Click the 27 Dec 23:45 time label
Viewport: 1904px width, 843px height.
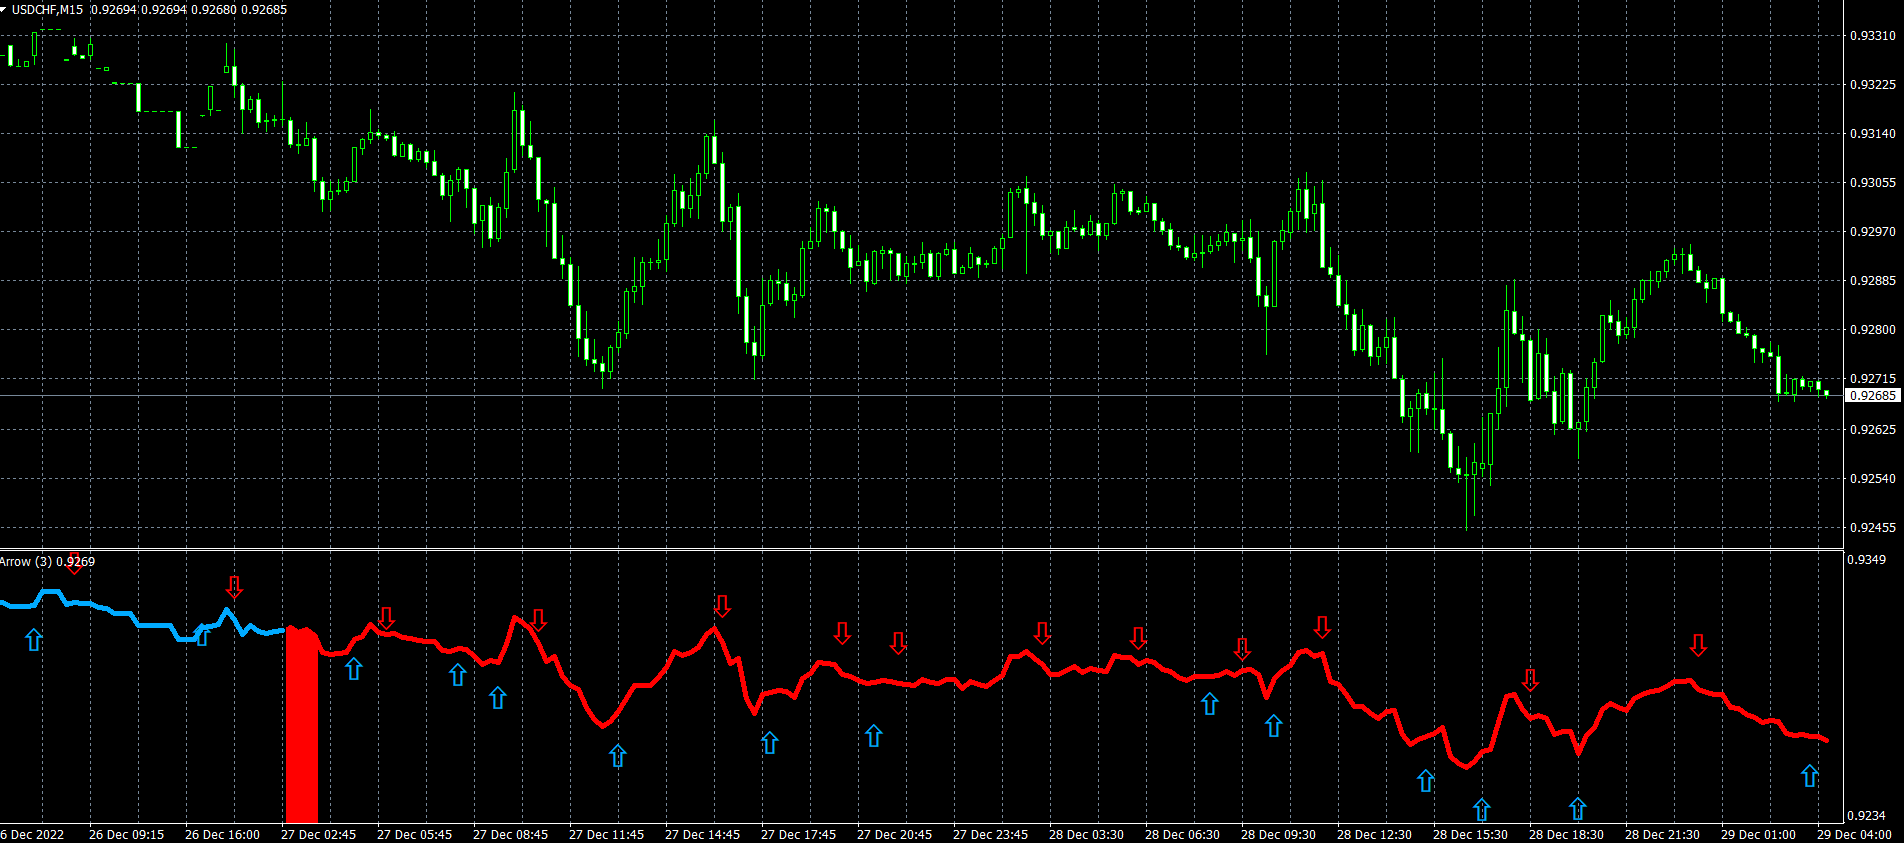(991, 835)
